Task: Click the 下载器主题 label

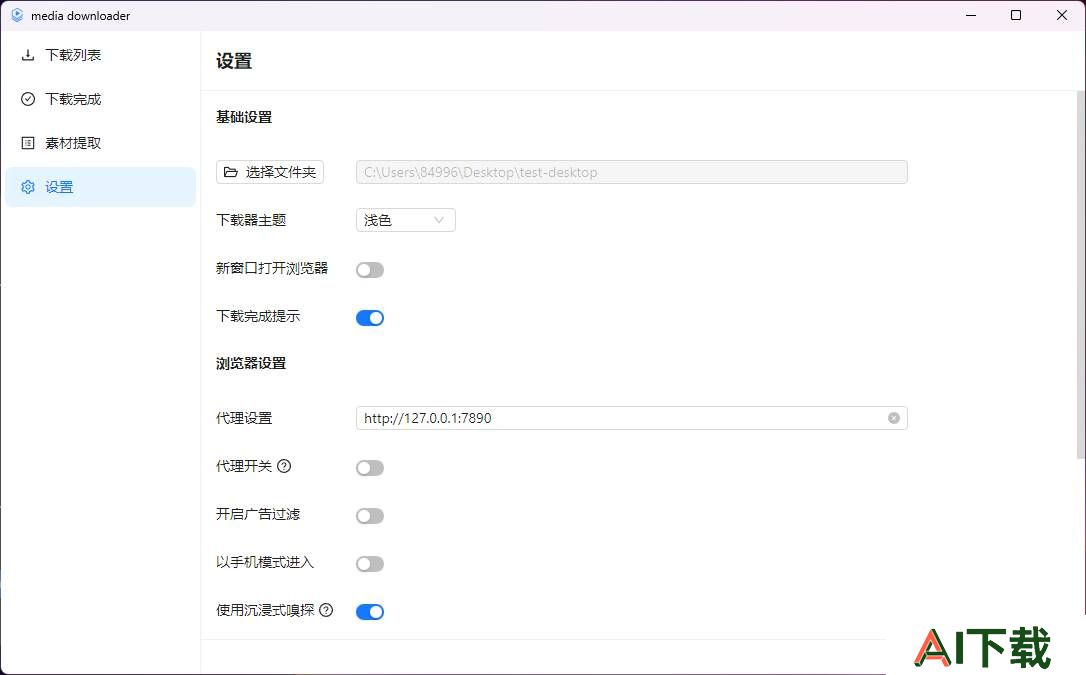Action: [251, 220]
